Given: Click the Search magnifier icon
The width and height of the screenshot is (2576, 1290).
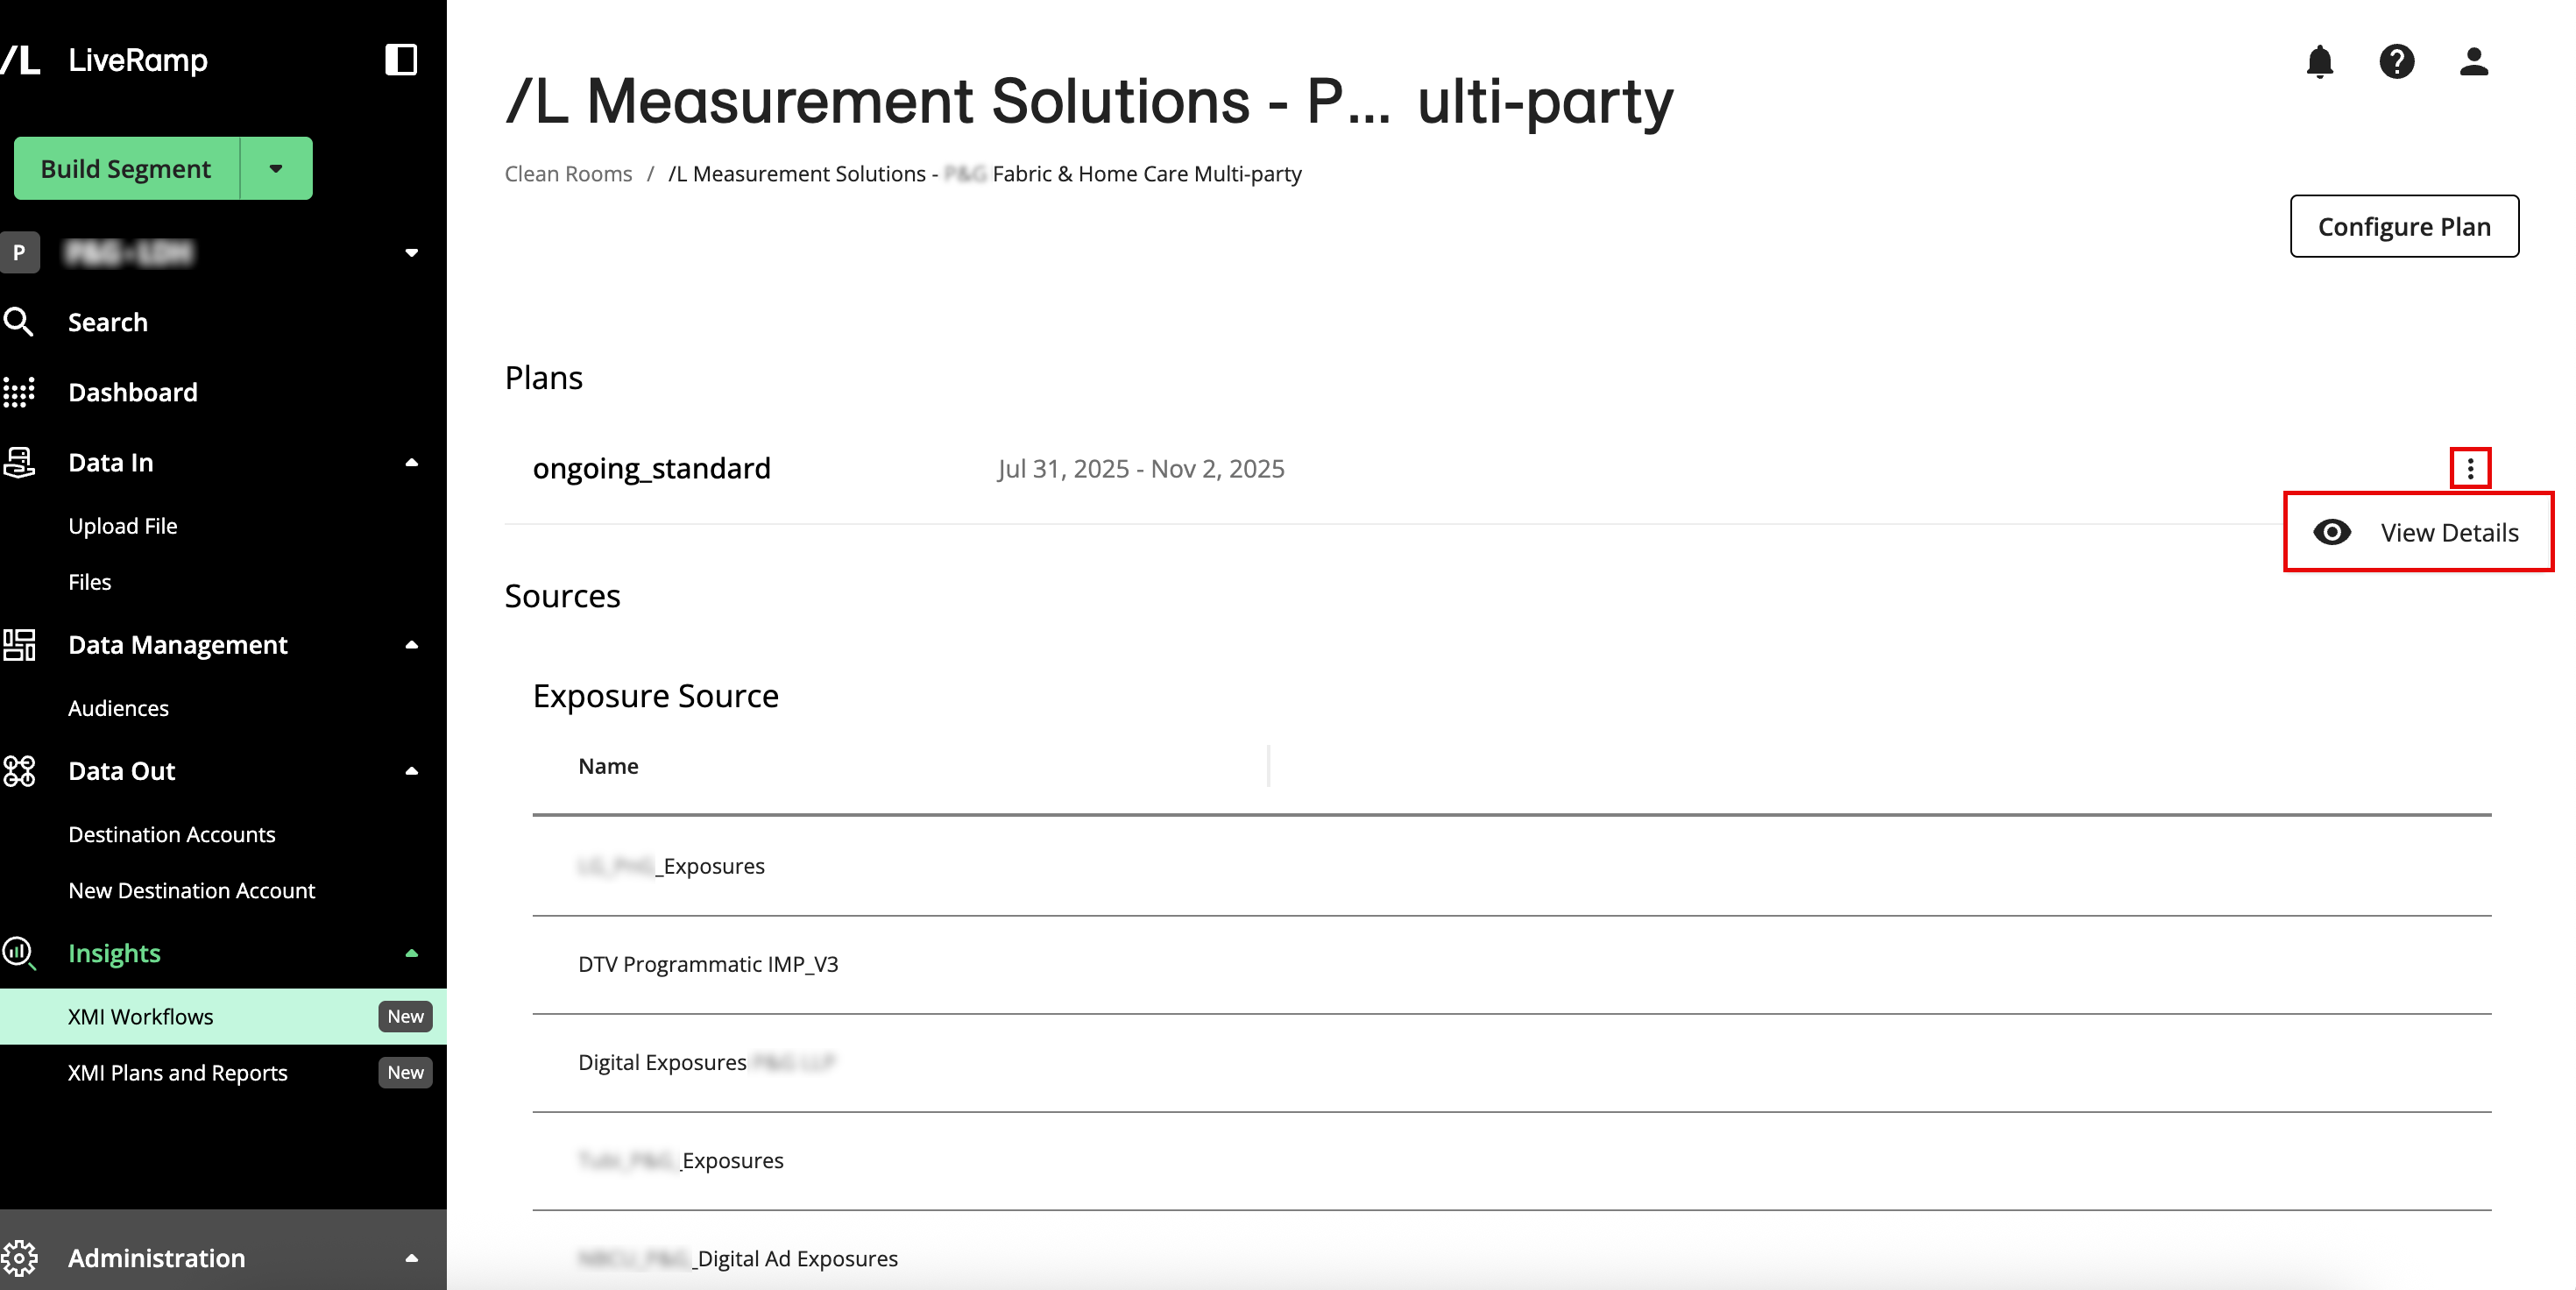Looking at the screenshot, I should pos(19,322).
